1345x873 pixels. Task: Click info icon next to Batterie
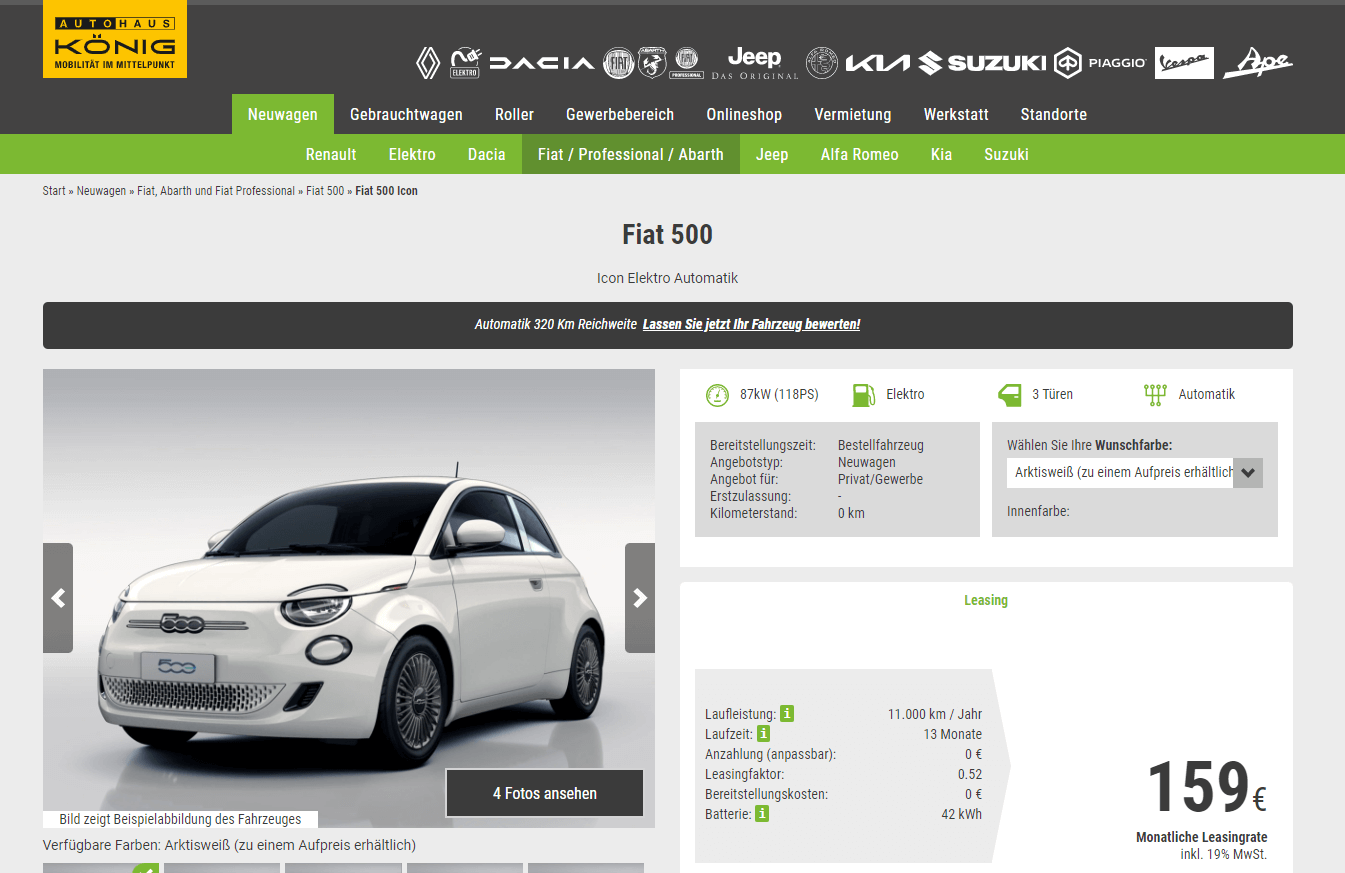tap(762, 814)
